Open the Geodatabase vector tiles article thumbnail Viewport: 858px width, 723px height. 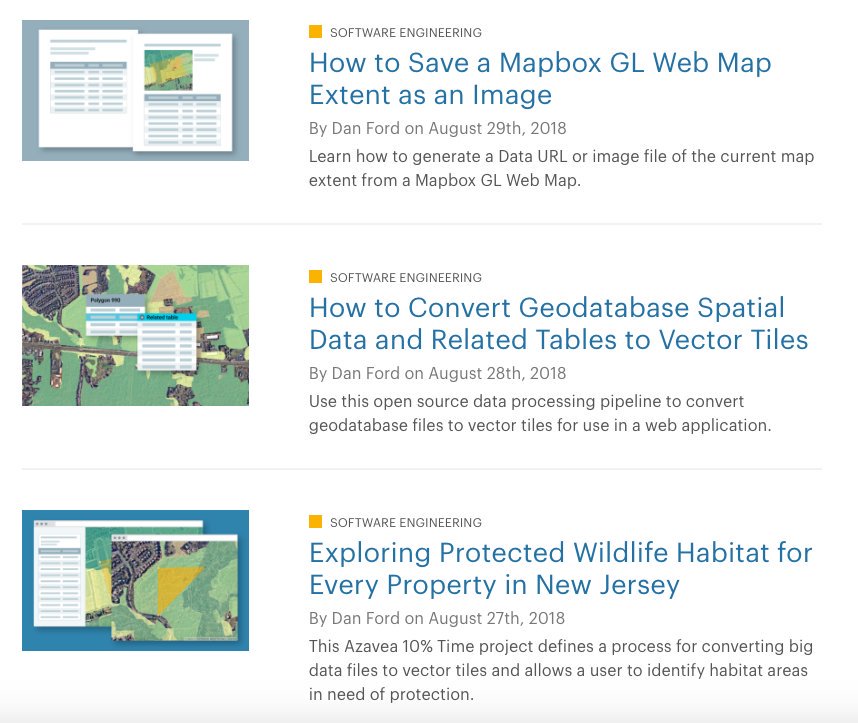pos(135,335)
